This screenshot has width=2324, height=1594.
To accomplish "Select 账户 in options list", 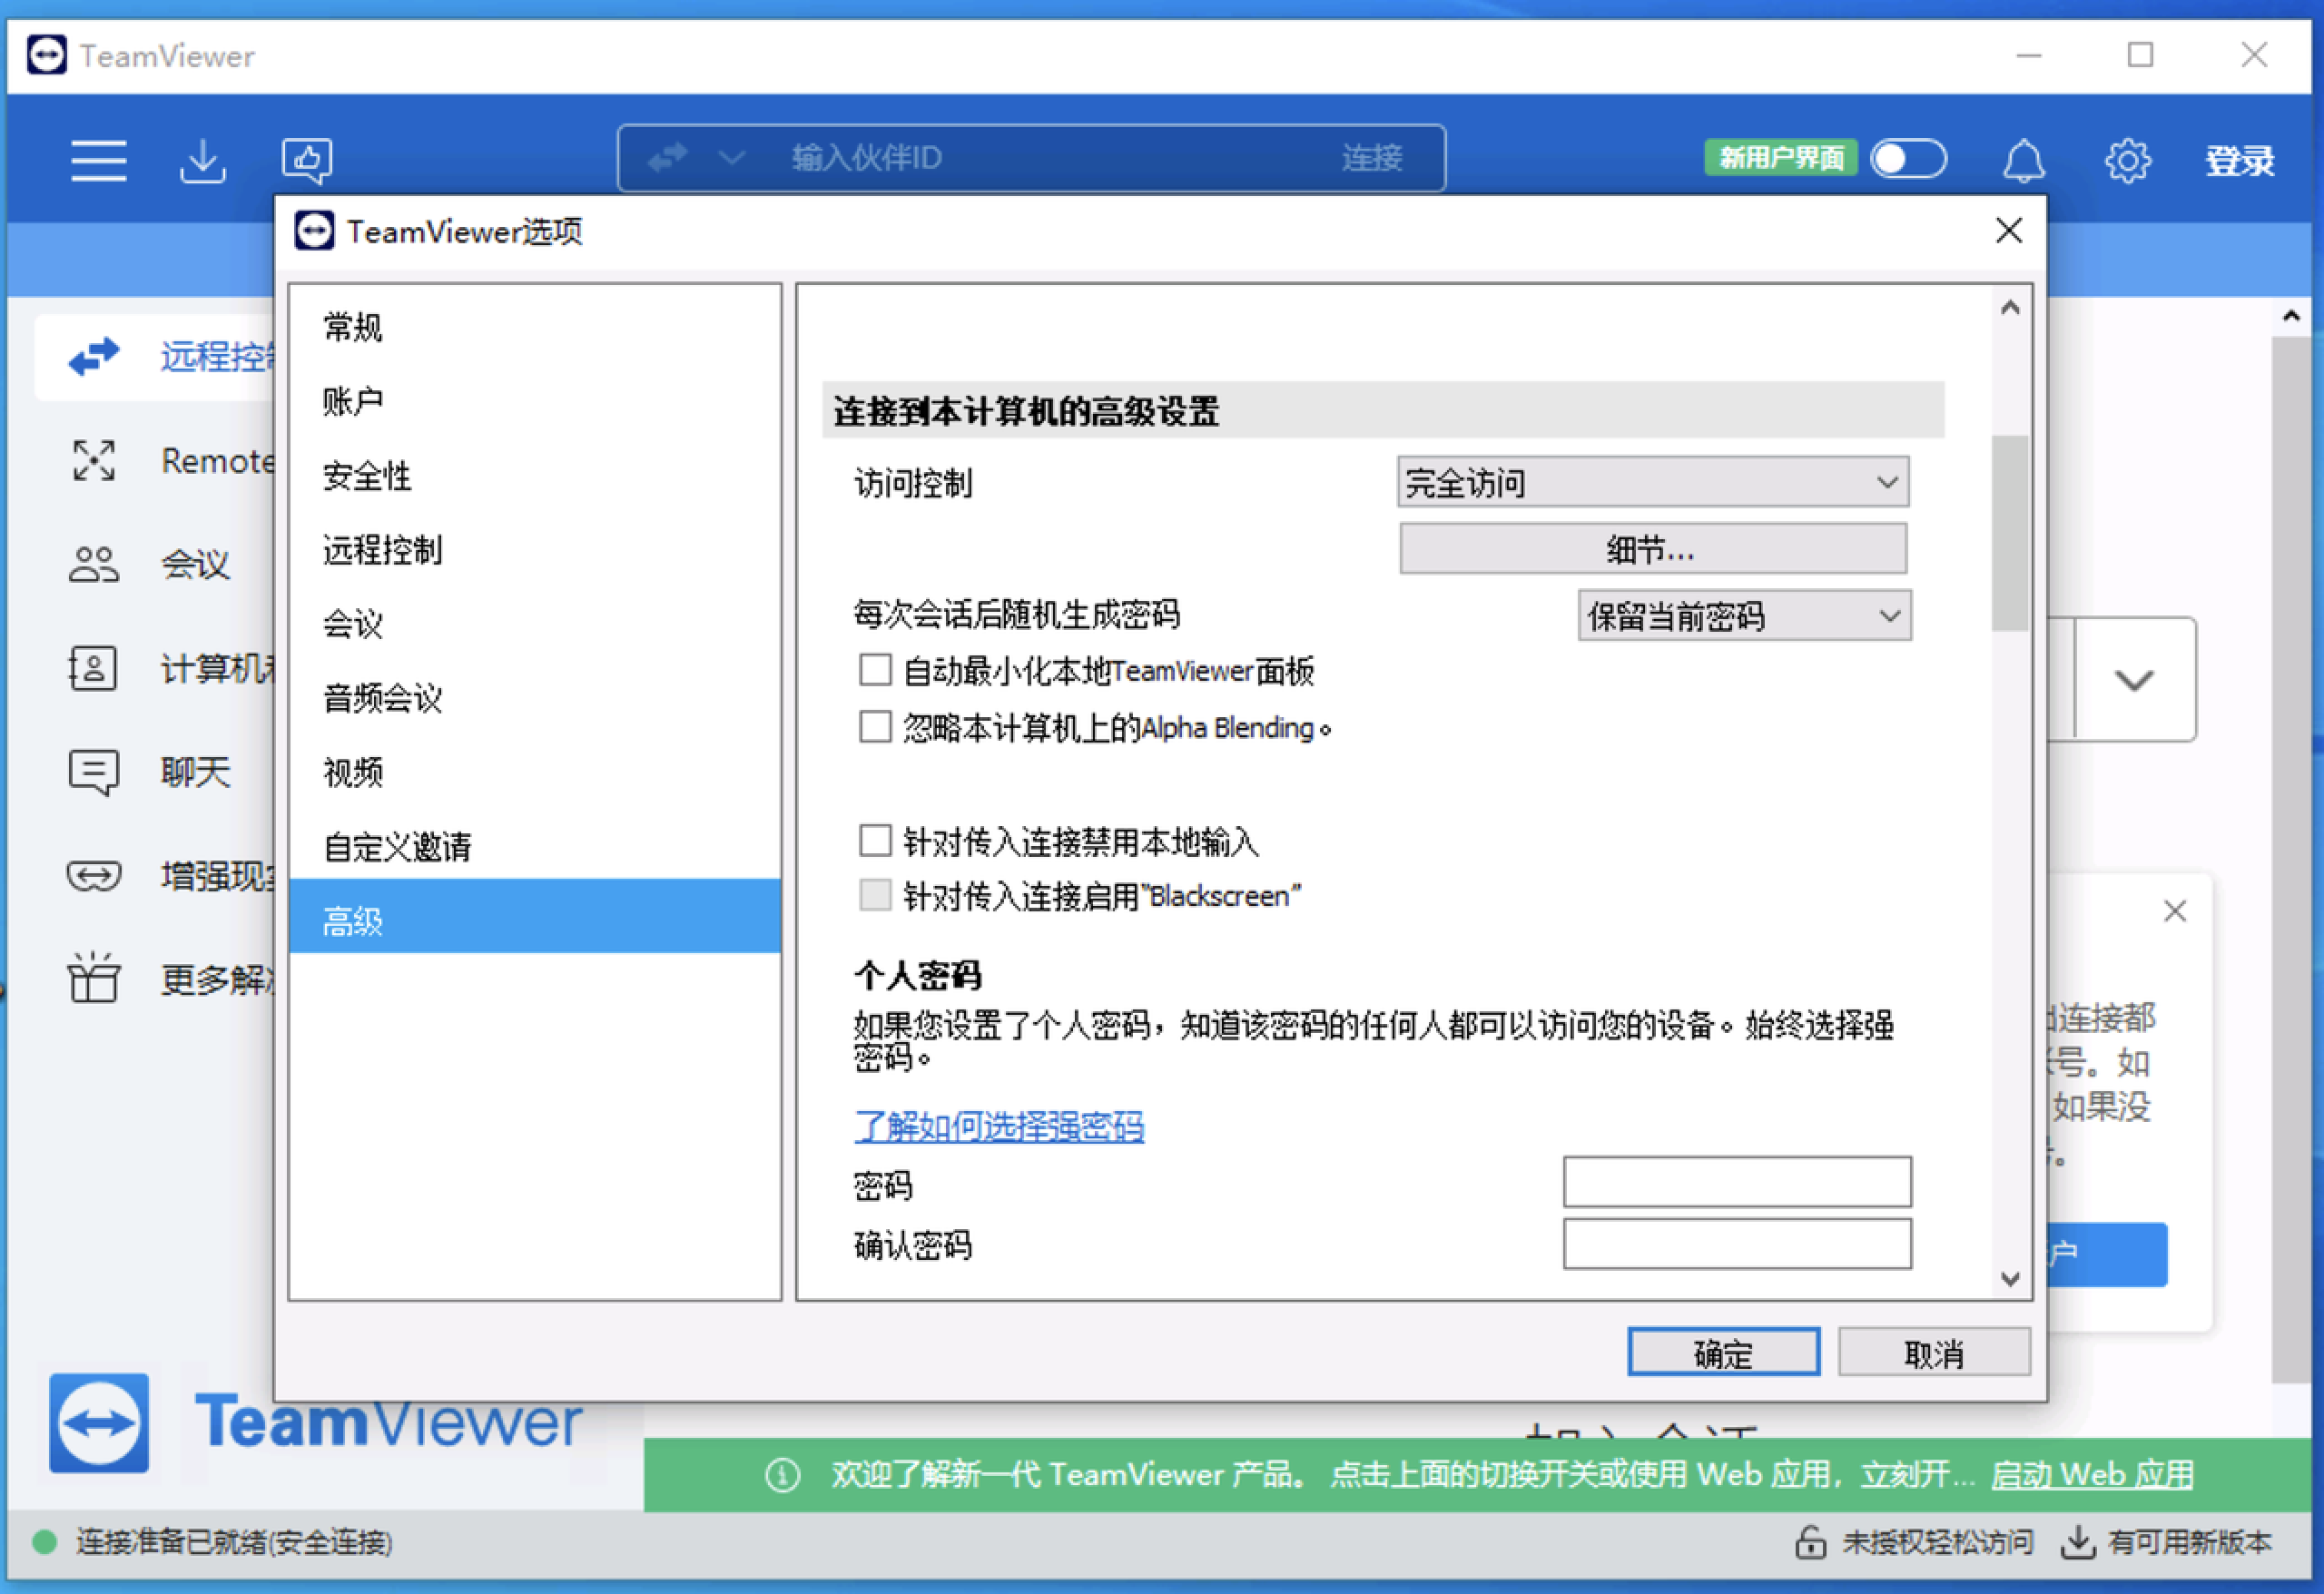I will [x=535, y=401].
